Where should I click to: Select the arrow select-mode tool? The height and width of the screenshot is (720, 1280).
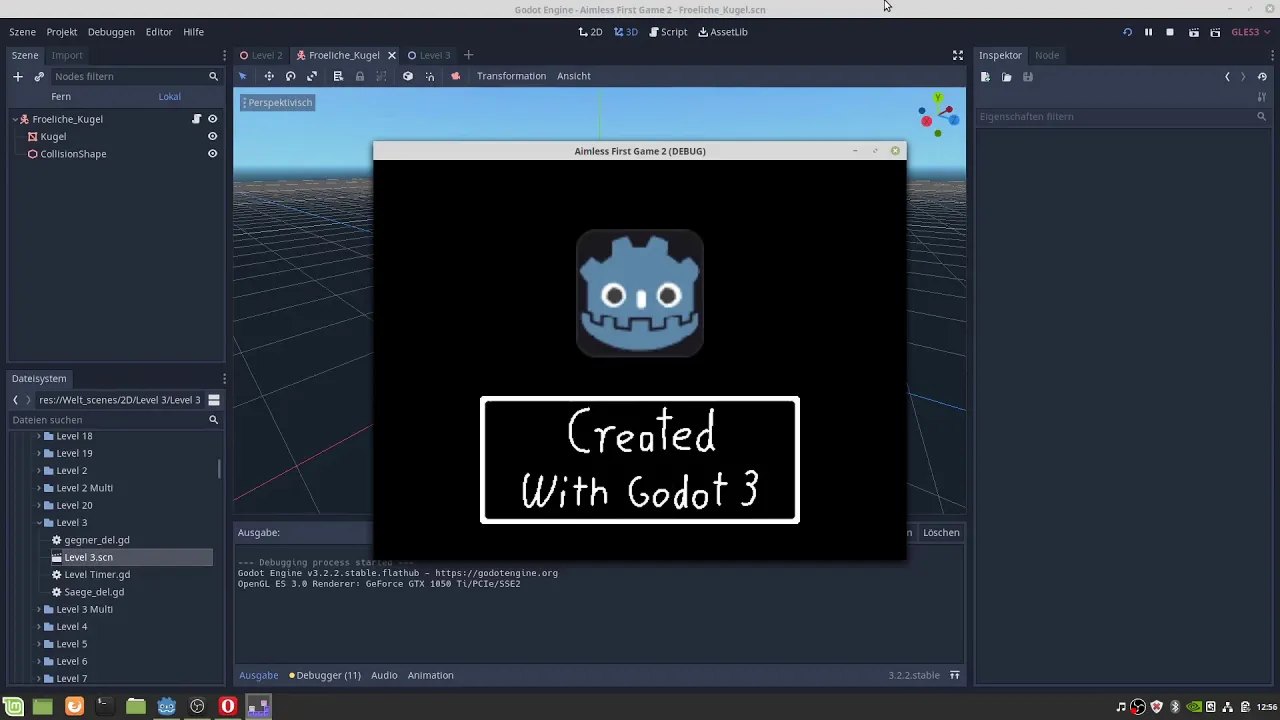[242, 76]
